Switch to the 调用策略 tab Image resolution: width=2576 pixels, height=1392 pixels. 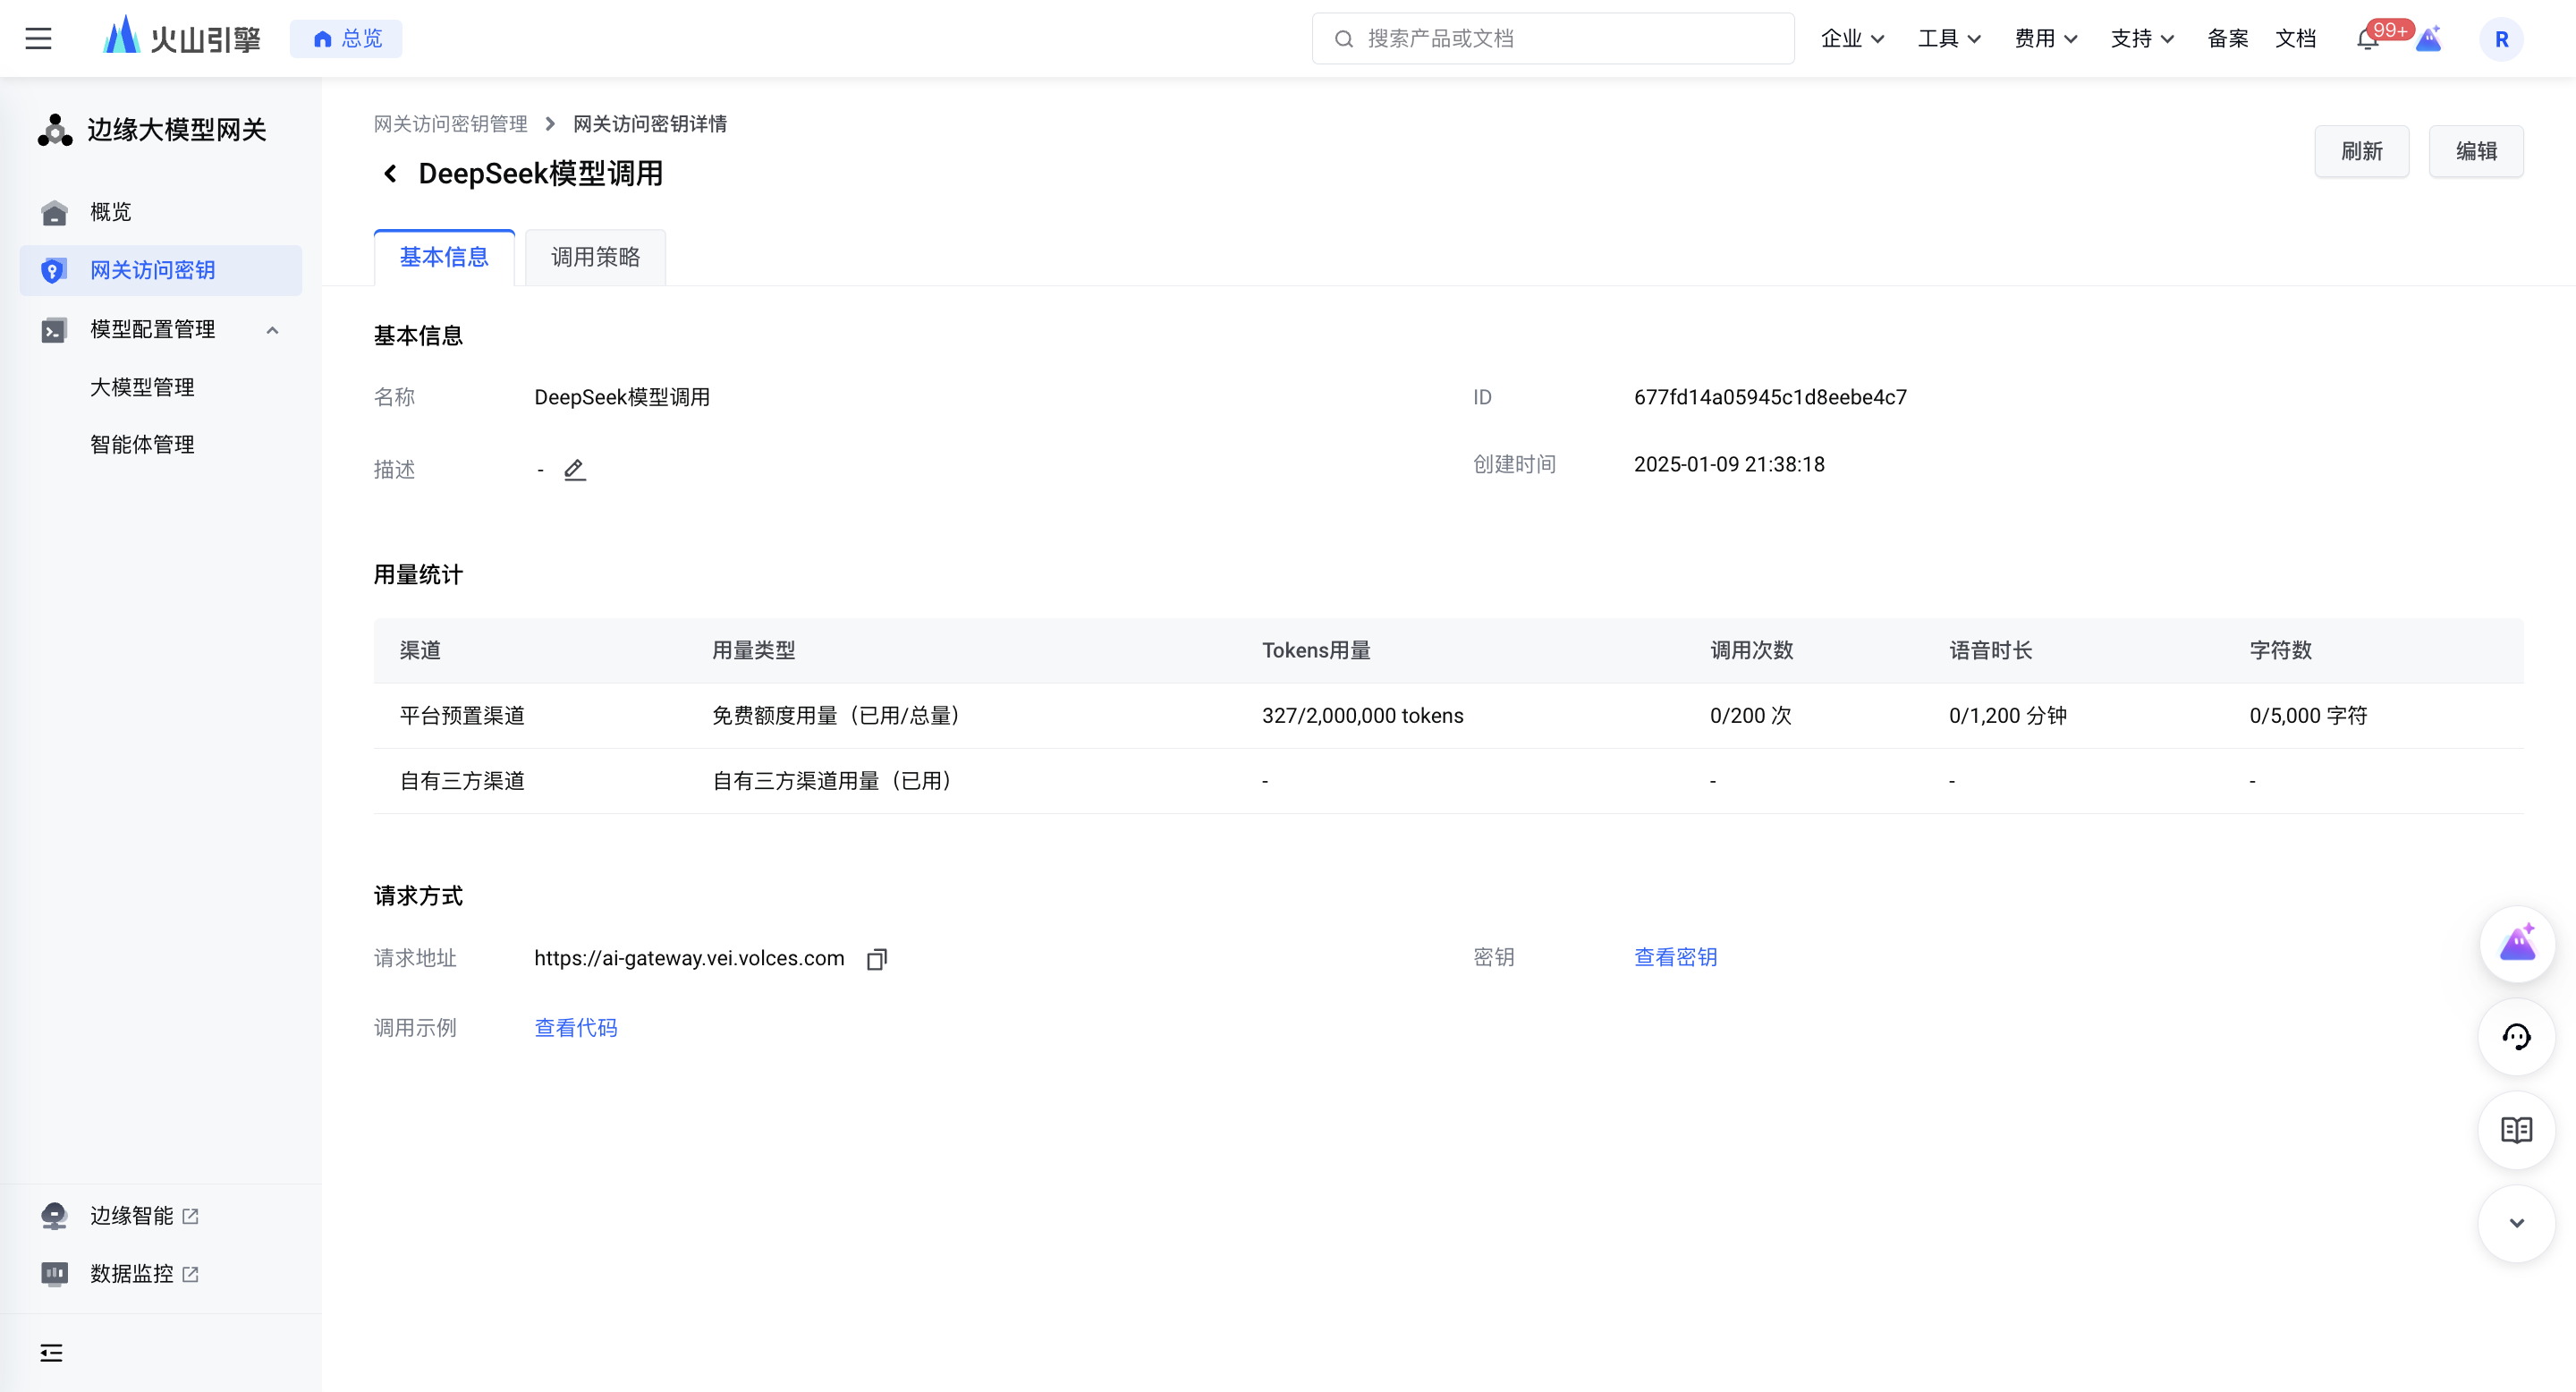(595, 258)
